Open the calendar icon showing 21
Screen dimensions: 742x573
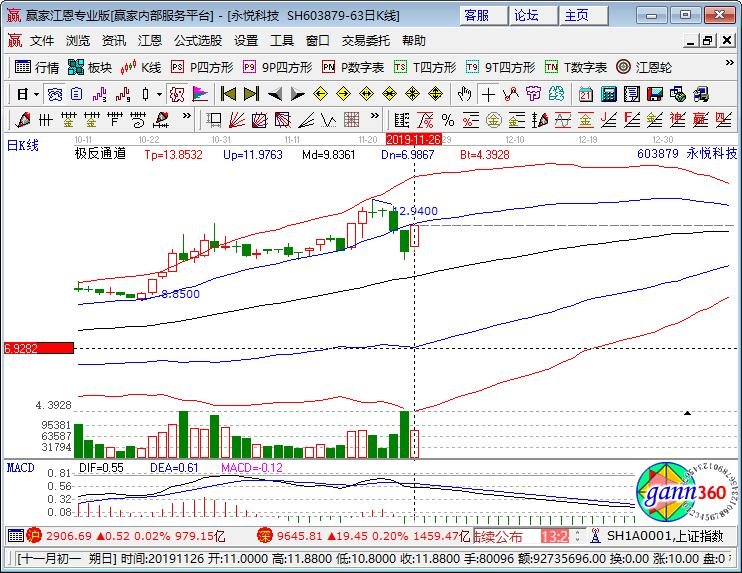tap(586, 95)
